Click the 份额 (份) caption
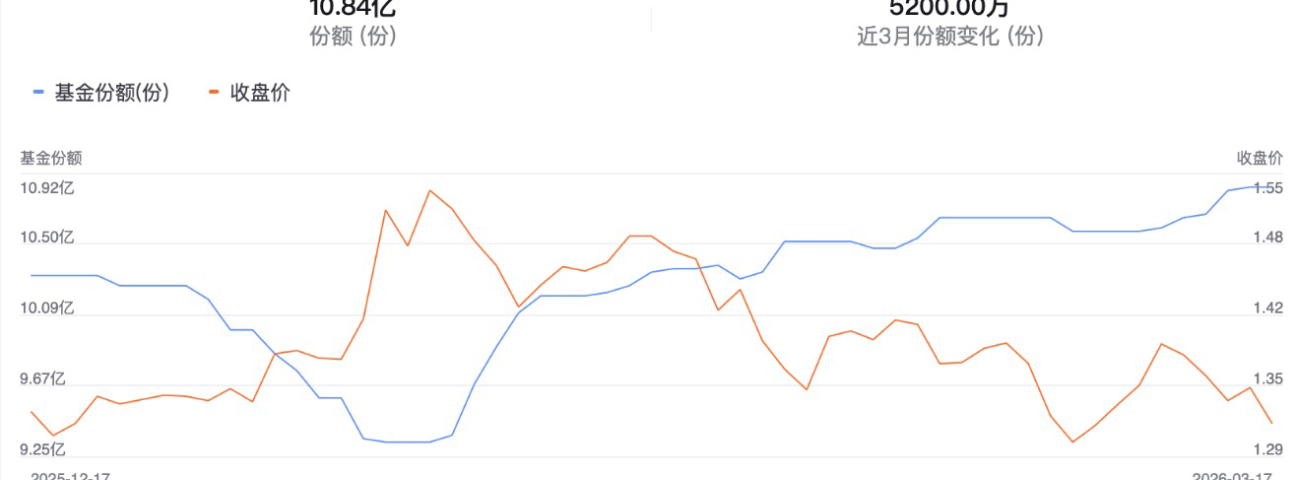 click(353, 37)
